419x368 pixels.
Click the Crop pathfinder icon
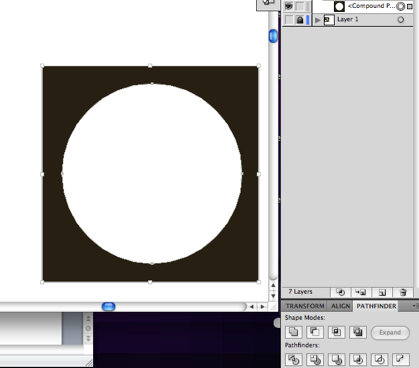pyautogui.click(x=358, y=359)
